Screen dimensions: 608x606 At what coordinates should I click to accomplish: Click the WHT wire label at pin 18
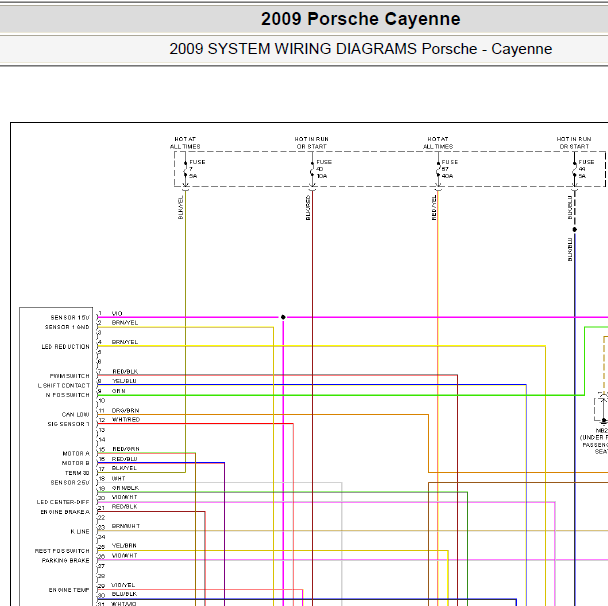pos(119,478)
